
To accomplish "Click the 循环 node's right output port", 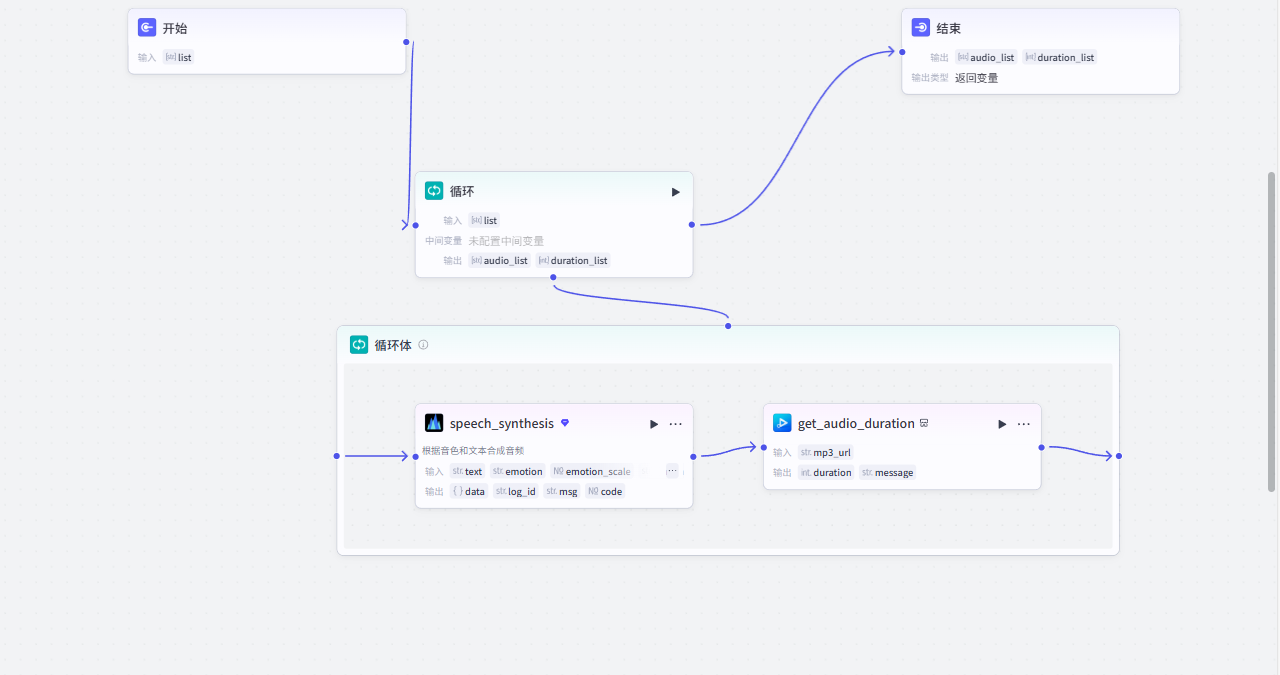I will tap(692, 224).
